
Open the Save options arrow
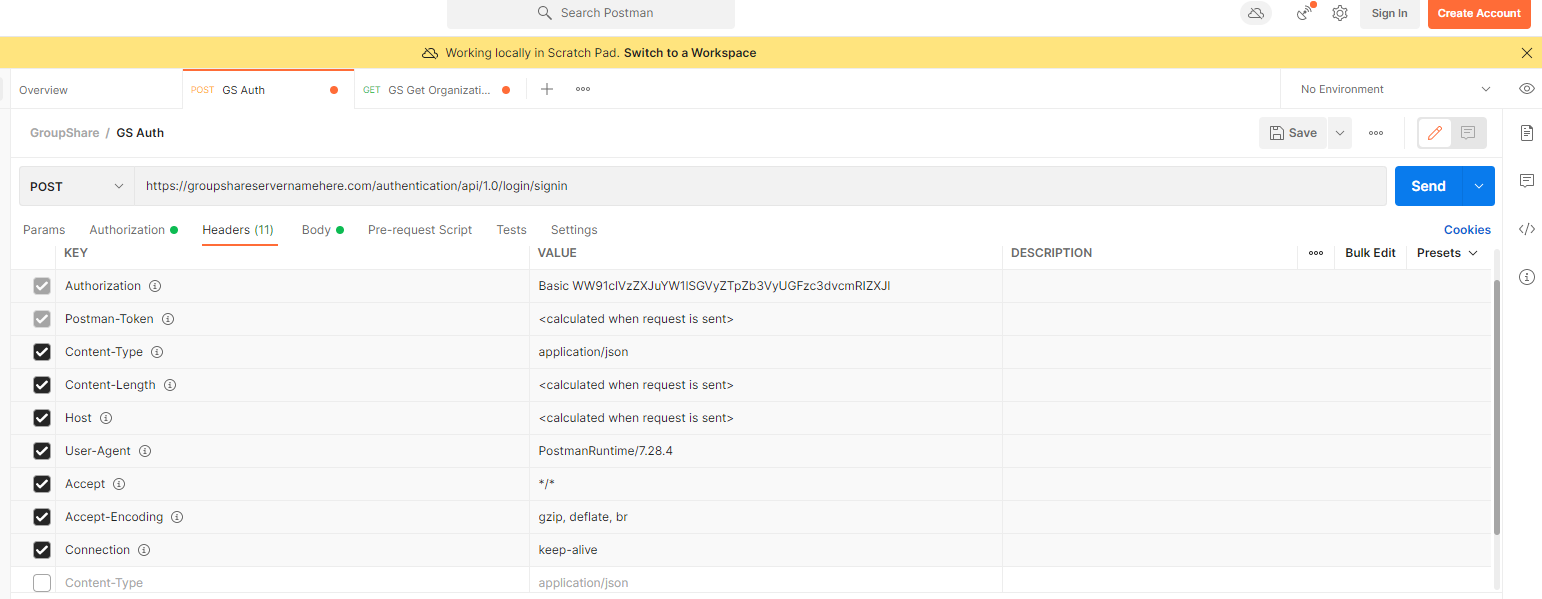[x=1340, y=133]
